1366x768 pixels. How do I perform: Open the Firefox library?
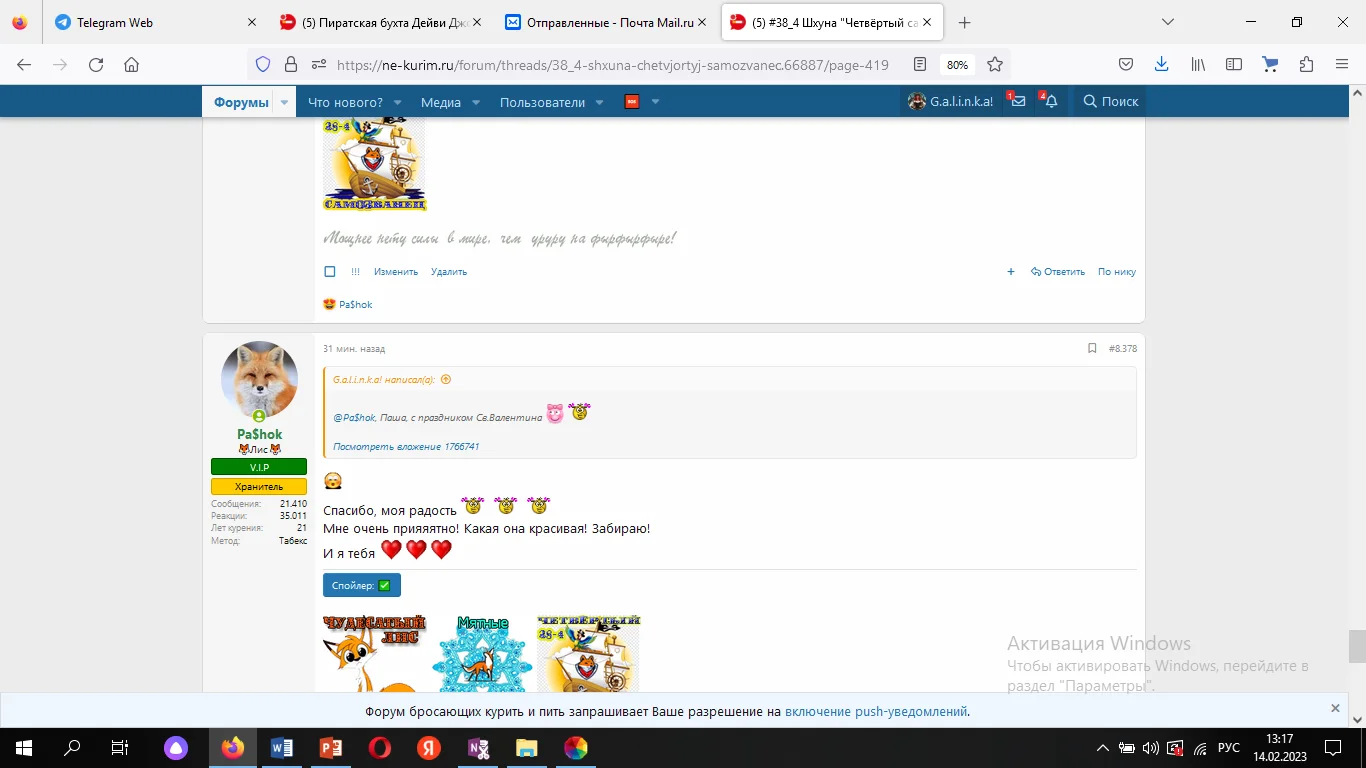point(1198,64)
